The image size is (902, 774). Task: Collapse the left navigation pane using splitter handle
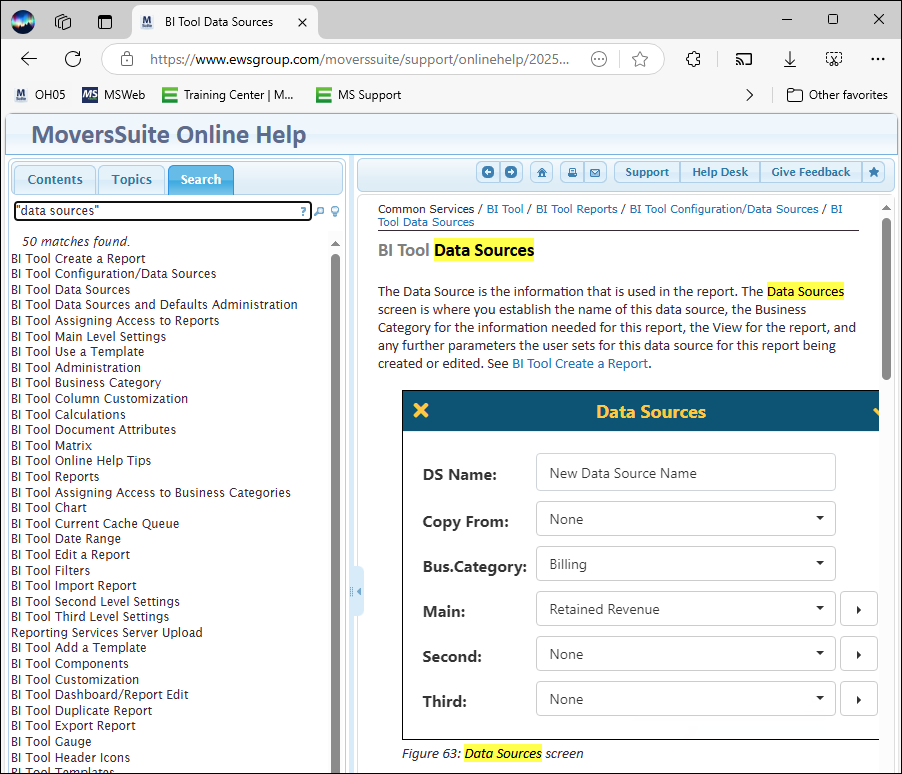point(357,592)
